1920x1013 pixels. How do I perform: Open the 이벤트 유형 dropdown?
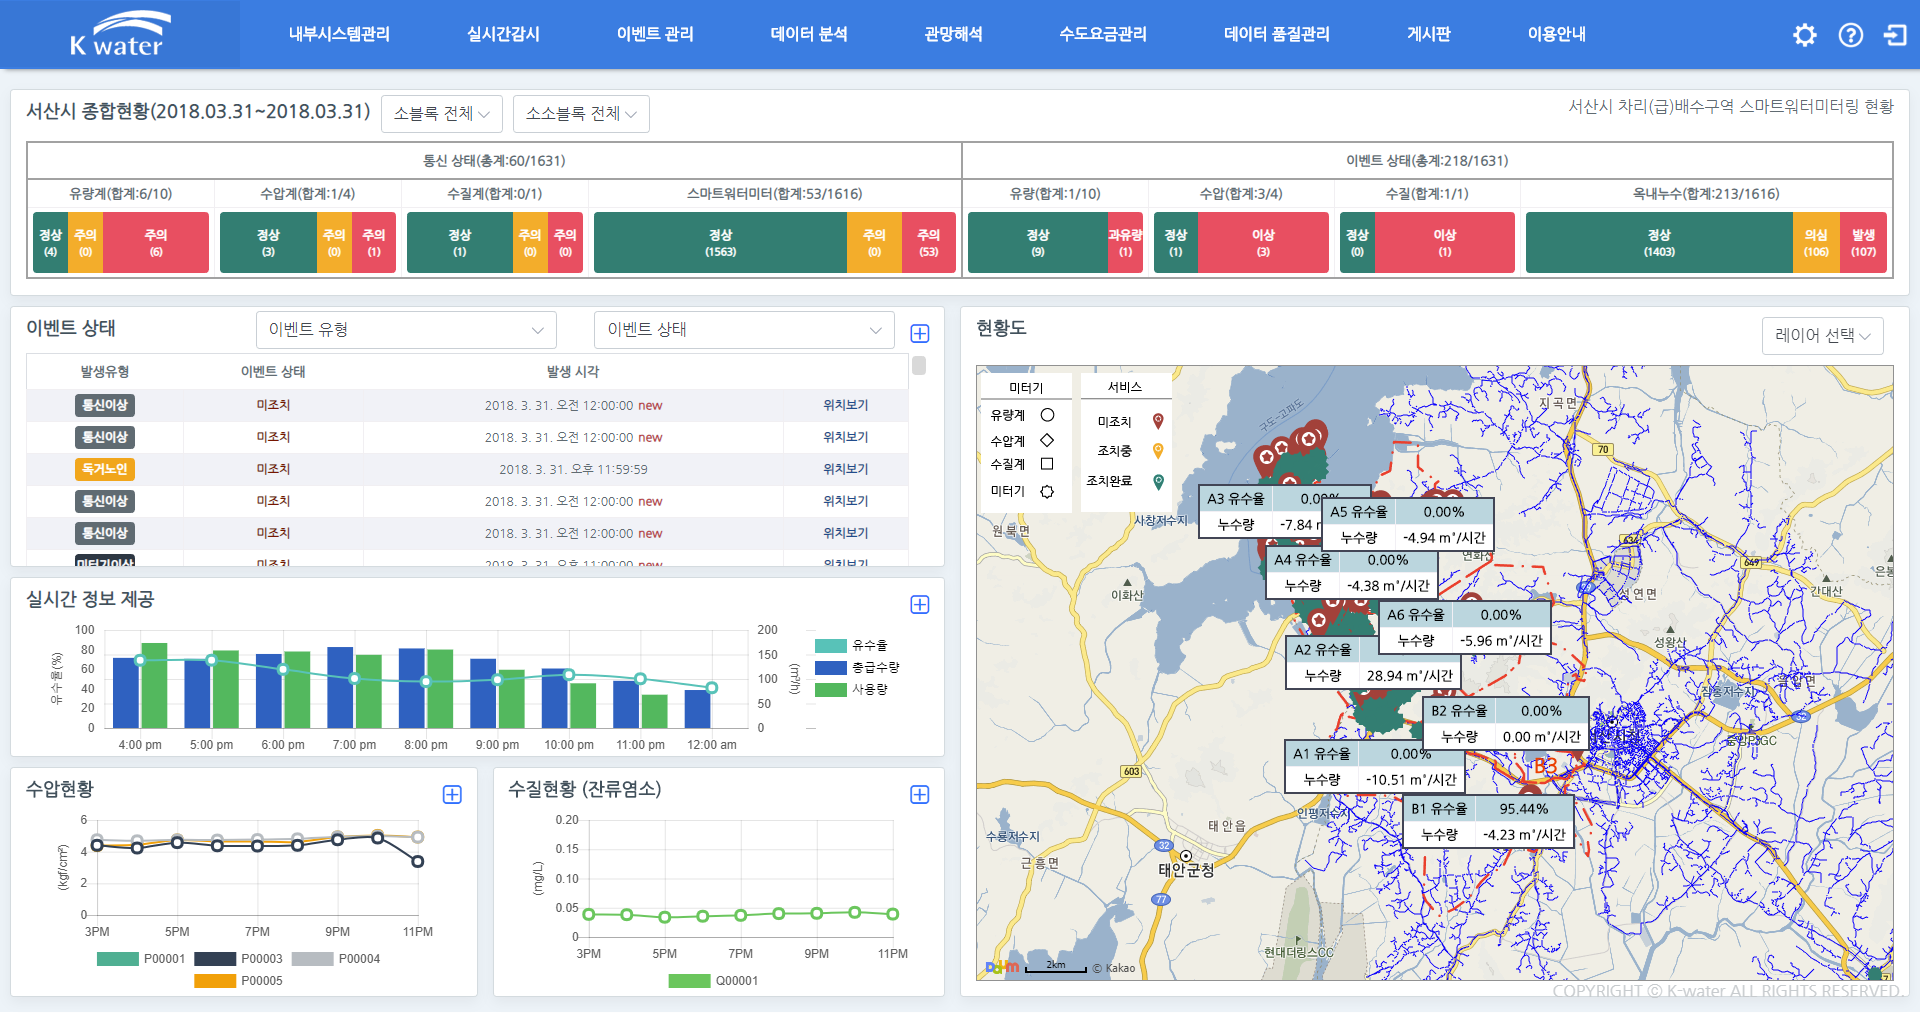(x=405, y=330)
